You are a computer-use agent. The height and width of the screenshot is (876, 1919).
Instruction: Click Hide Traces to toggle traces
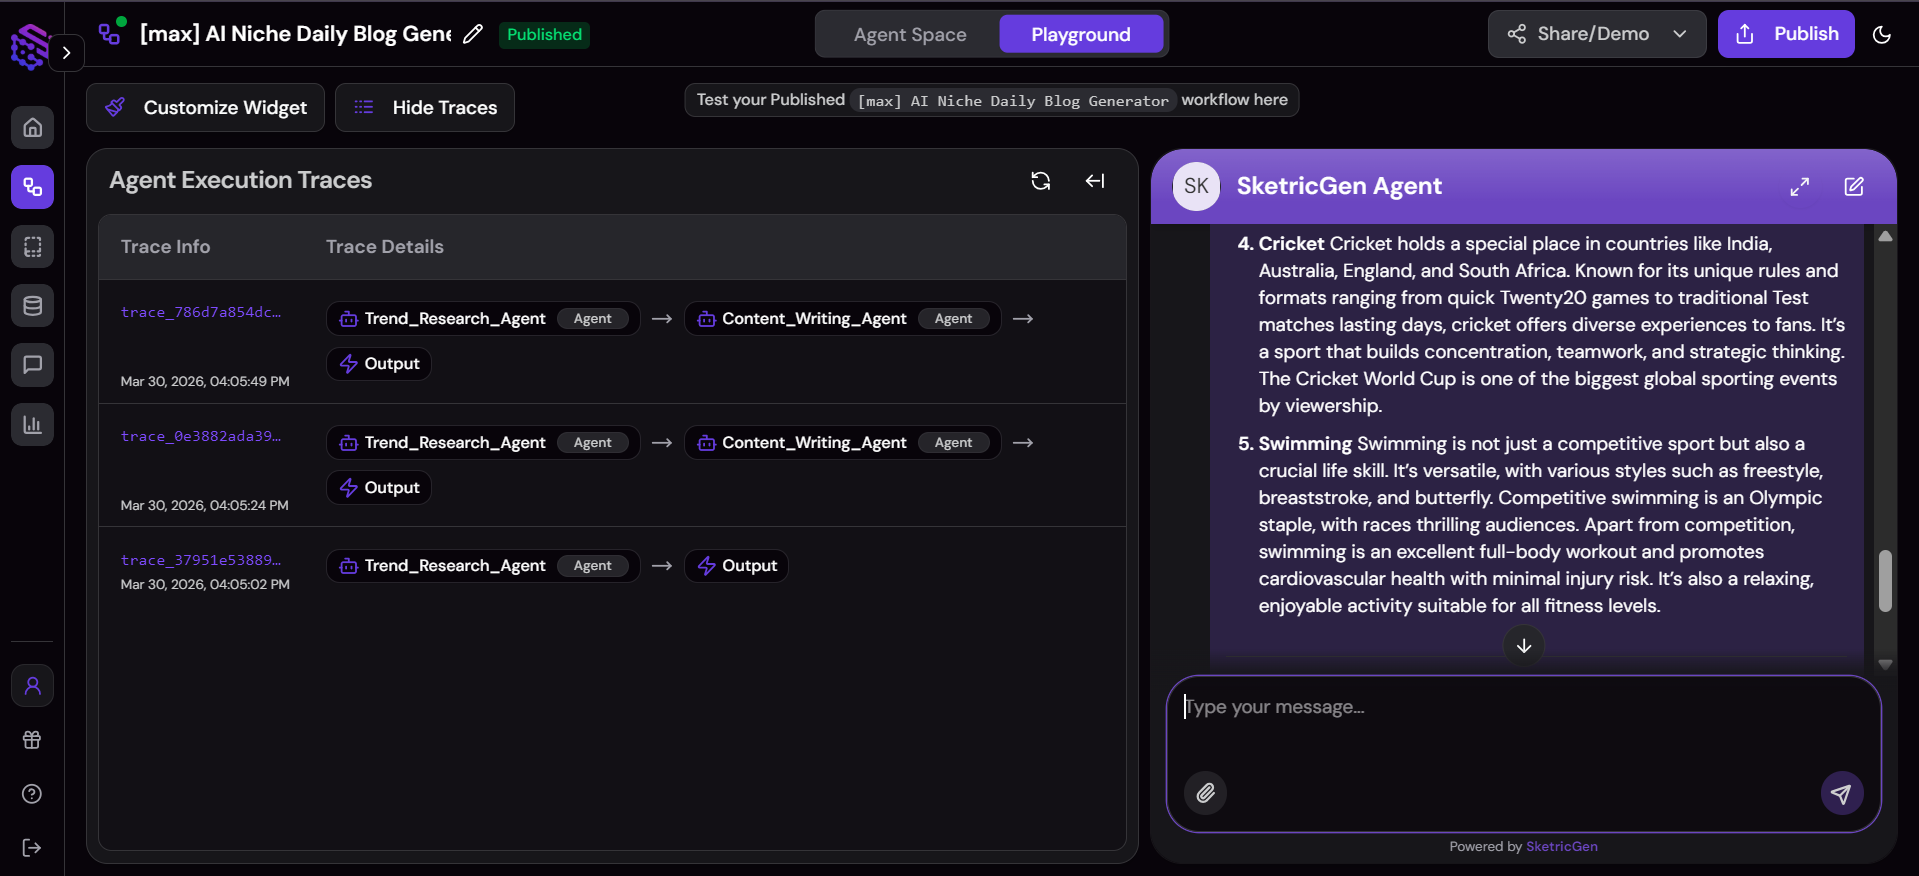(x=425, y=108)
